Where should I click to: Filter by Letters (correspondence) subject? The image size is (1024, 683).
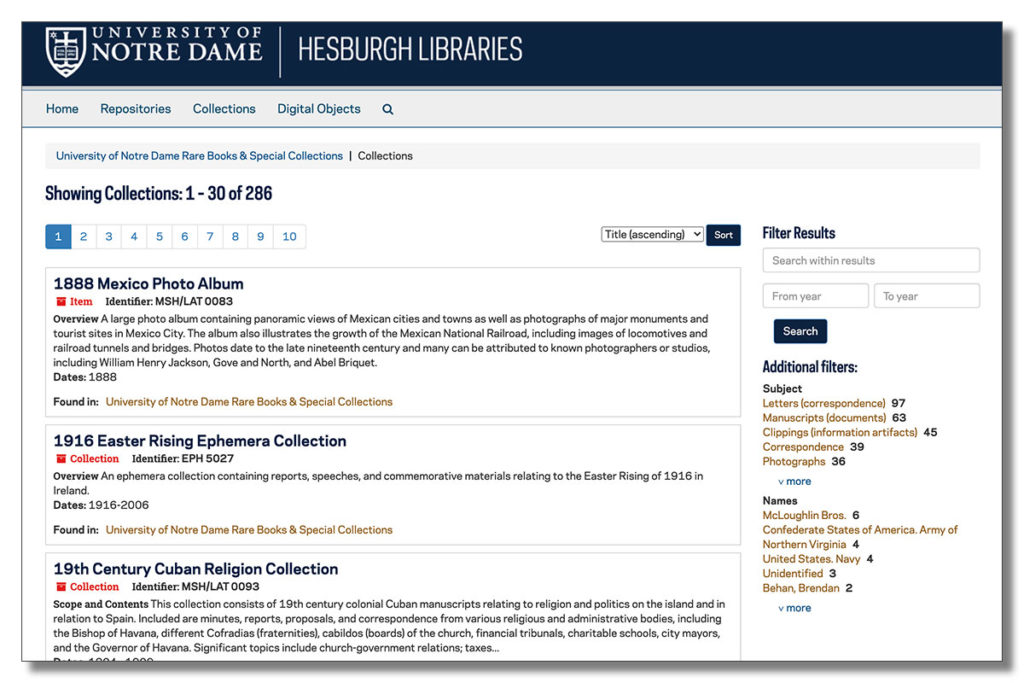coord(824,403)
